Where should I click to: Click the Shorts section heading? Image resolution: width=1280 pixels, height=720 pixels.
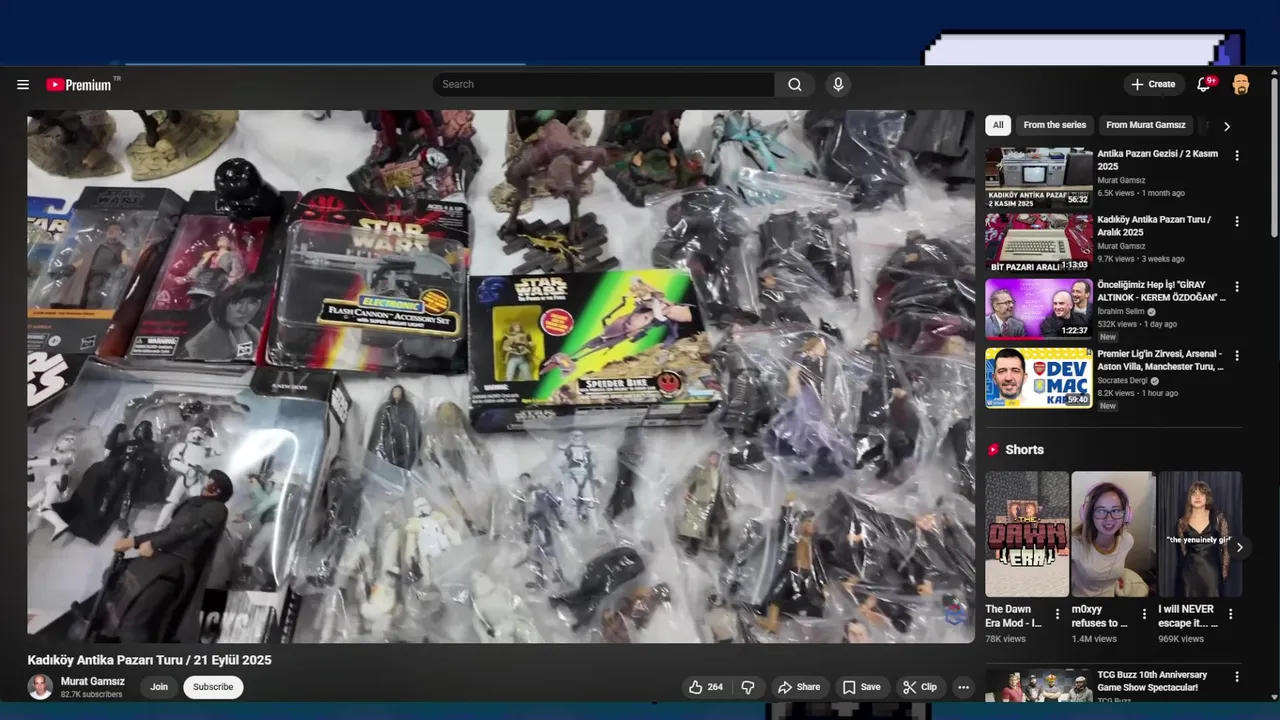coord(1024,450)
